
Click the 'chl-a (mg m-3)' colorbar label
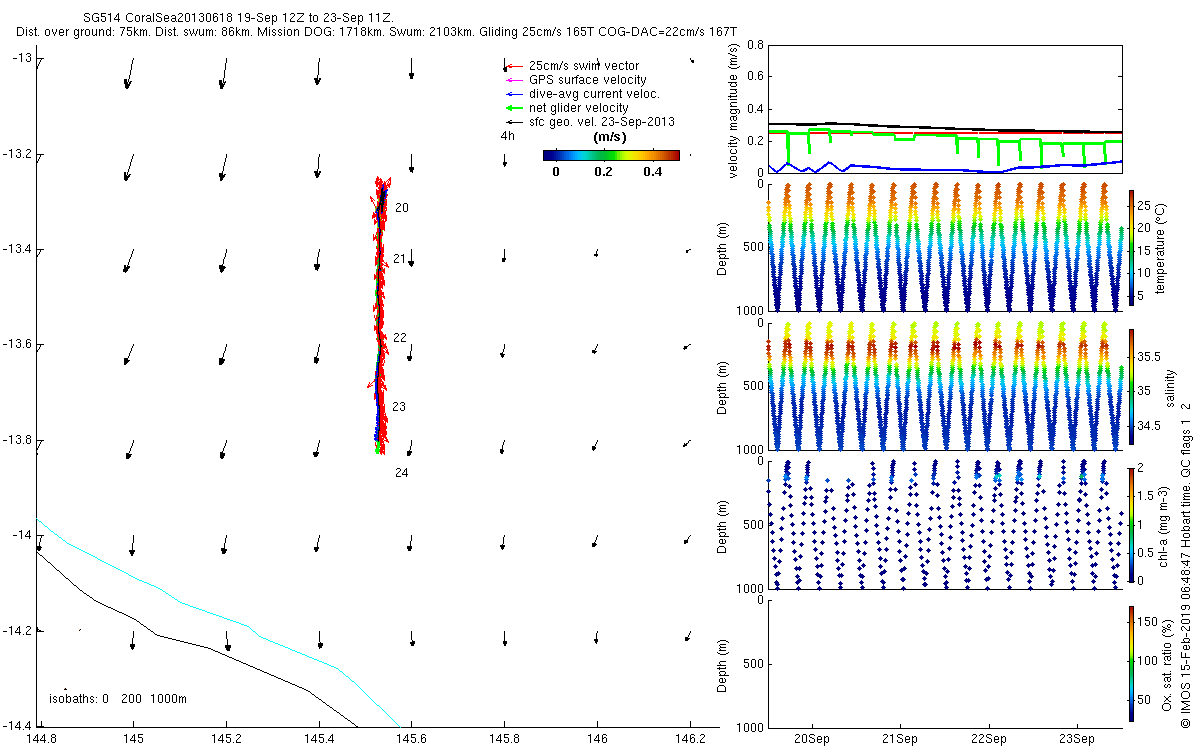tap(1161, 526)
